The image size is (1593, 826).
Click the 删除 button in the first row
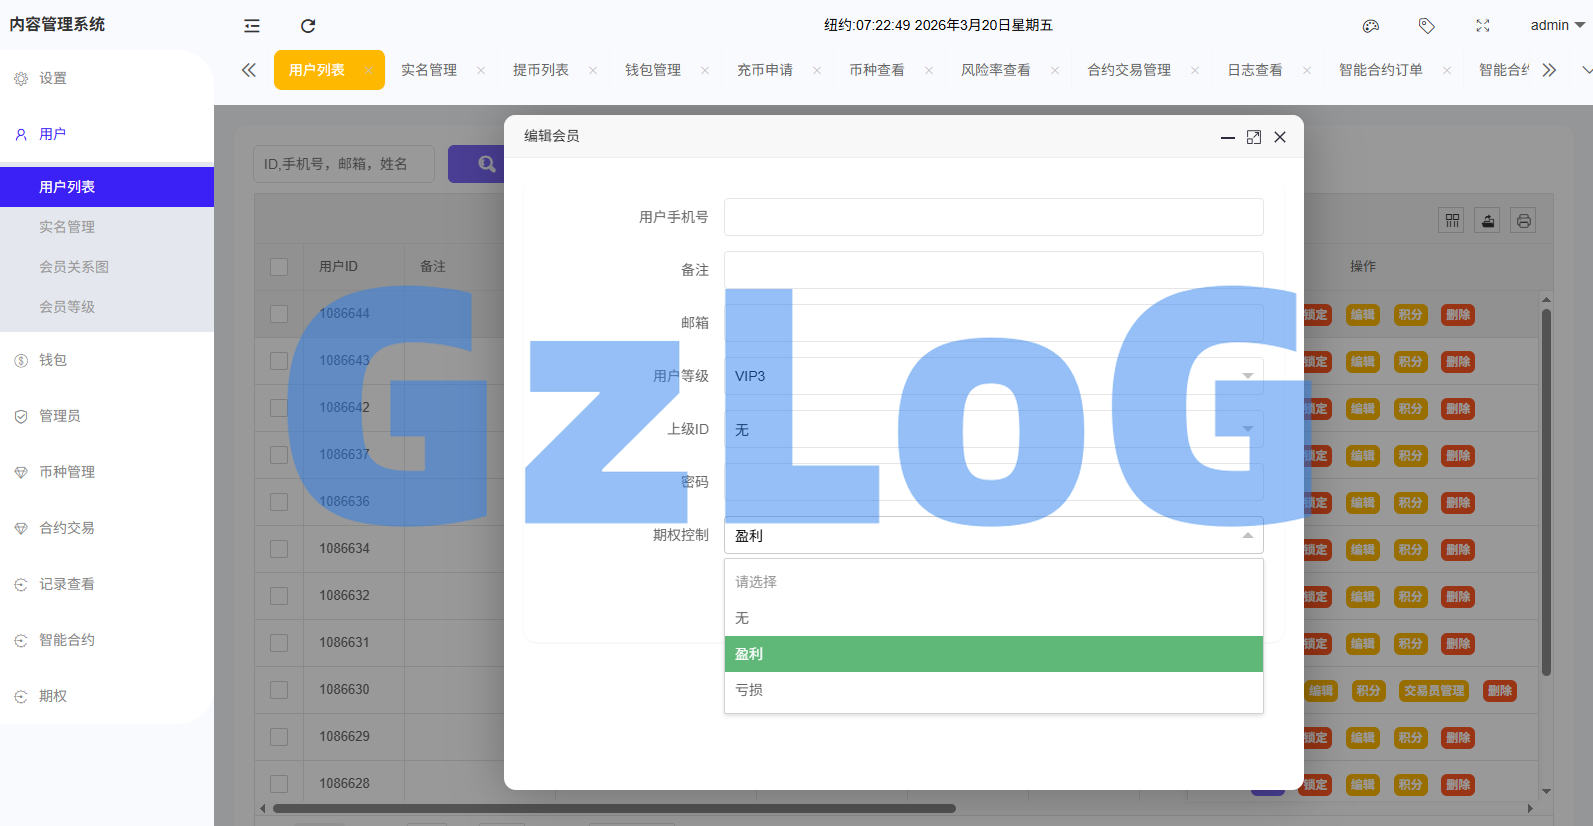(1458, 315)
